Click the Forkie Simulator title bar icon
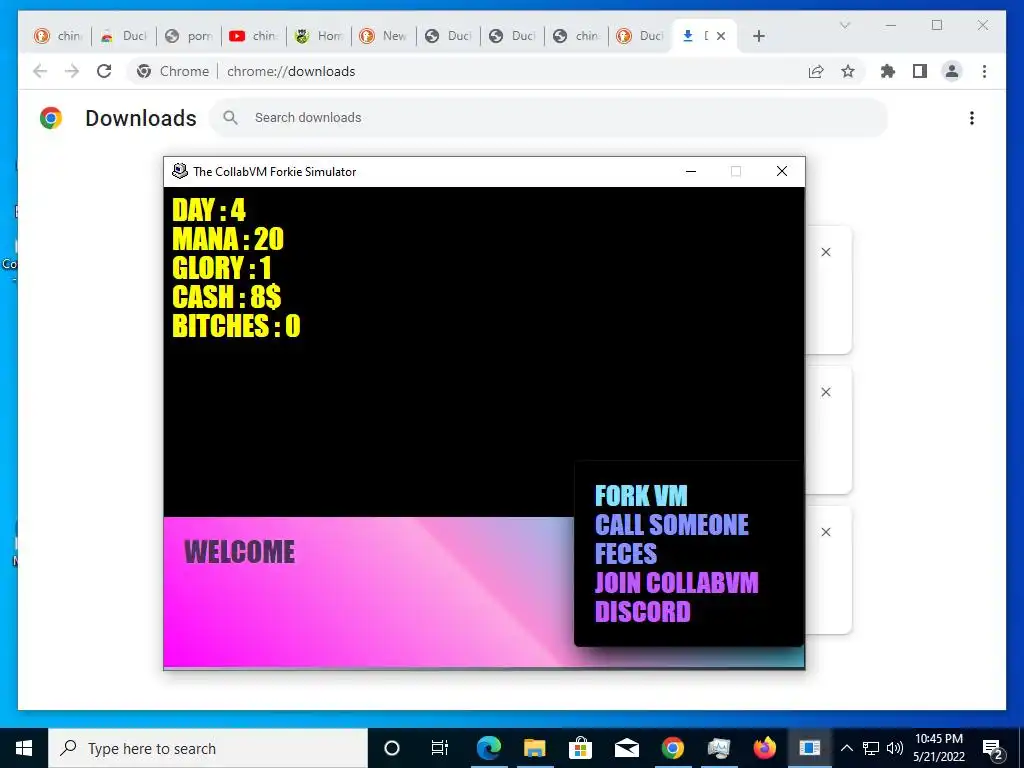Screen dimensions: 1024x768 tap(180, 171)
